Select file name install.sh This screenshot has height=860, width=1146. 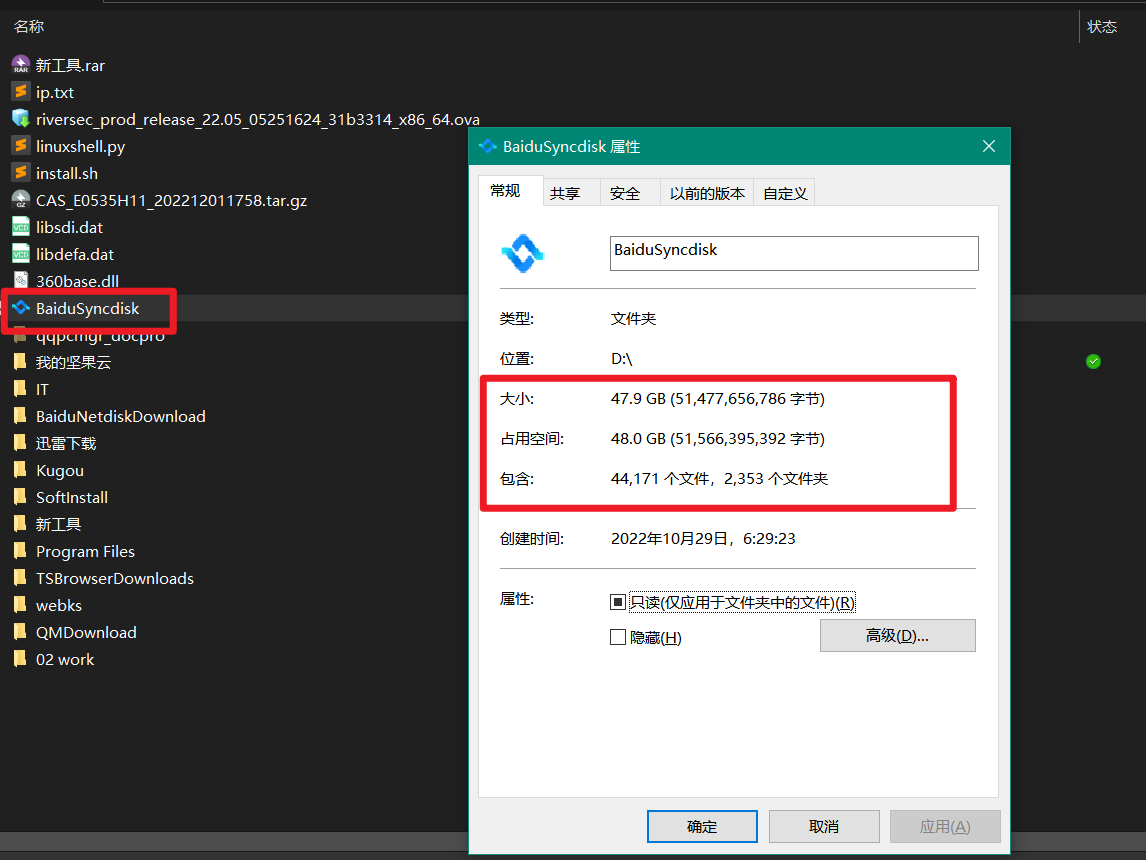point(67,173)
